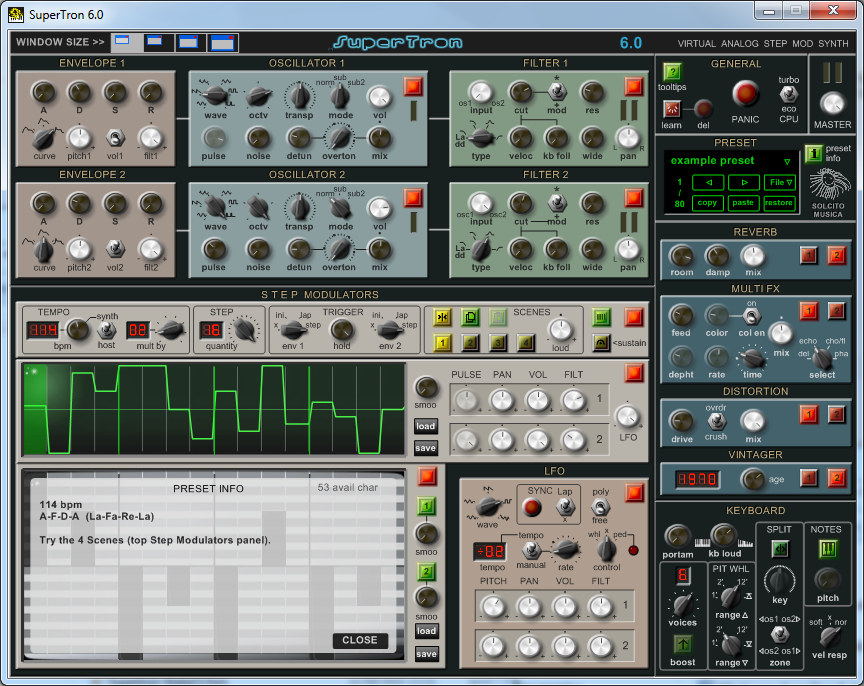Screen dimensions: 864x686
Task: Select scene 3 in the Scenes panel
Action: click(498, 343)
